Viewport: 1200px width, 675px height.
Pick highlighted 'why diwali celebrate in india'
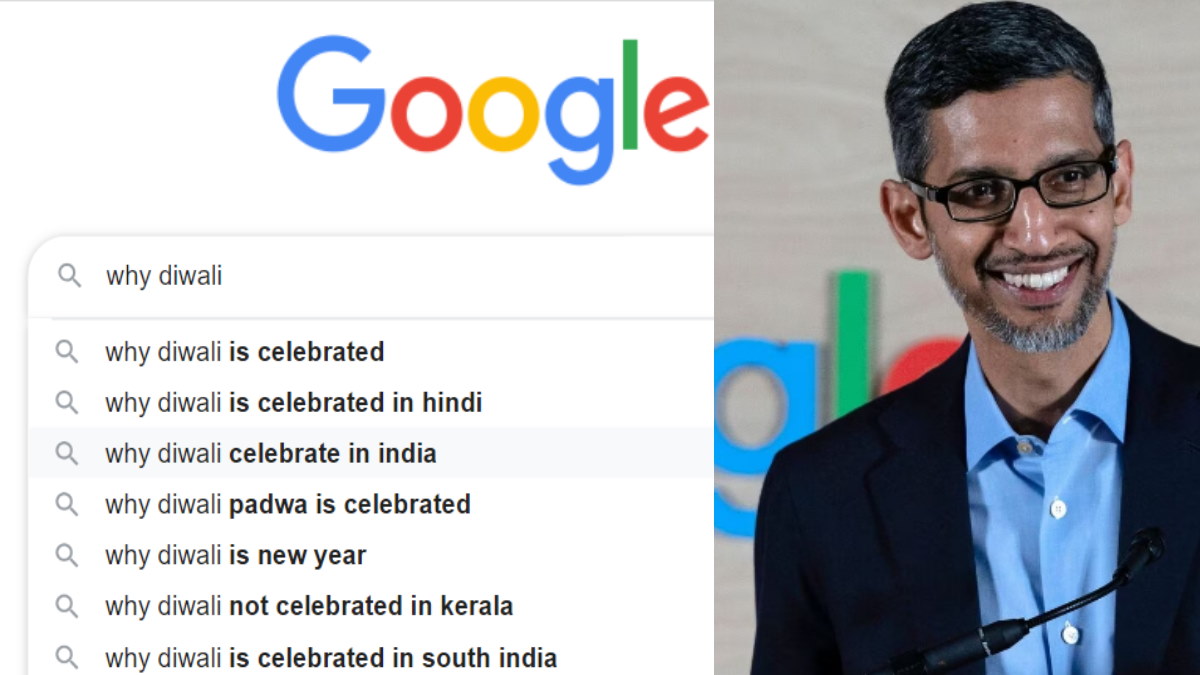[371, 454]
